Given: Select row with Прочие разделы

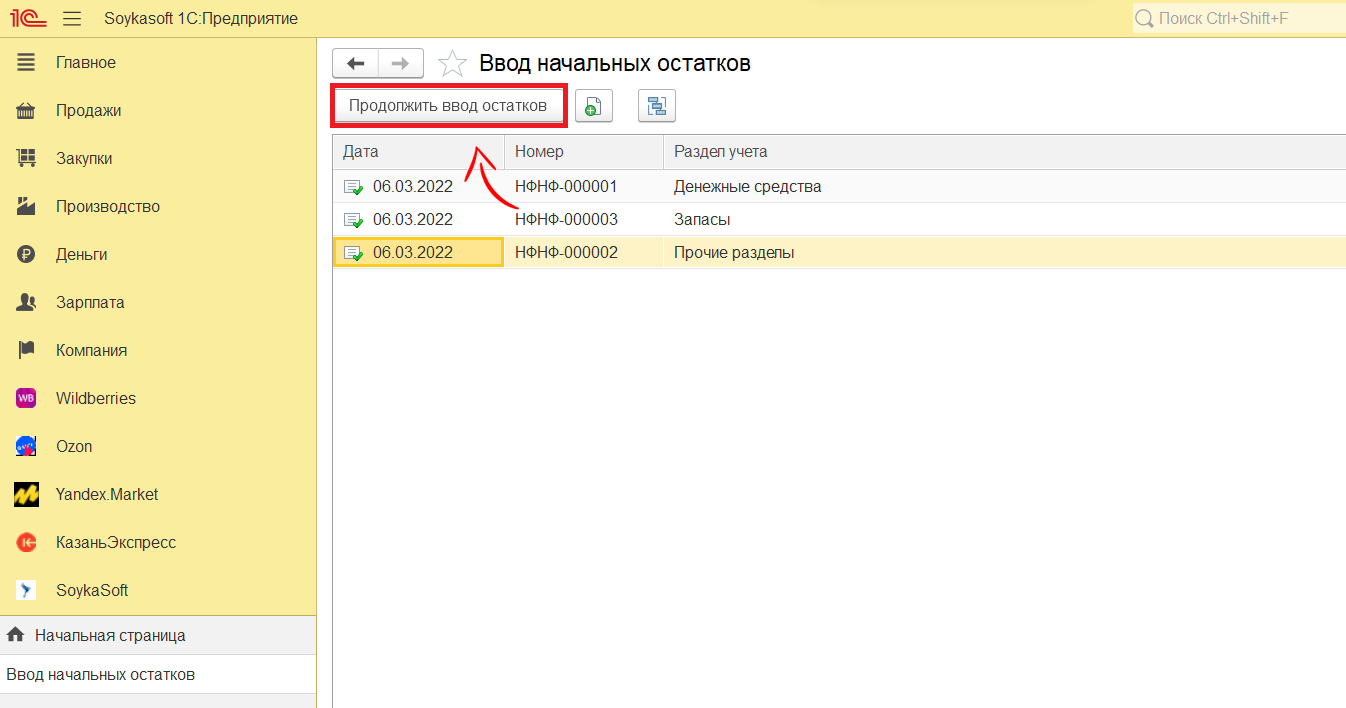Looking at the screenshot, I should coord(839,252).
